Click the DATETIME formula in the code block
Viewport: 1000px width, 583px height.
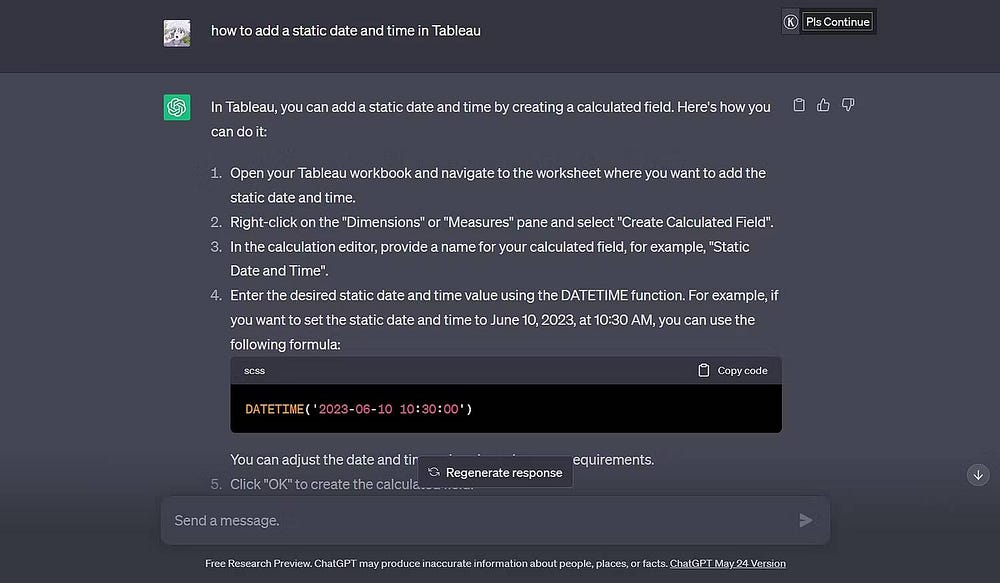click(x=358, y=409)
